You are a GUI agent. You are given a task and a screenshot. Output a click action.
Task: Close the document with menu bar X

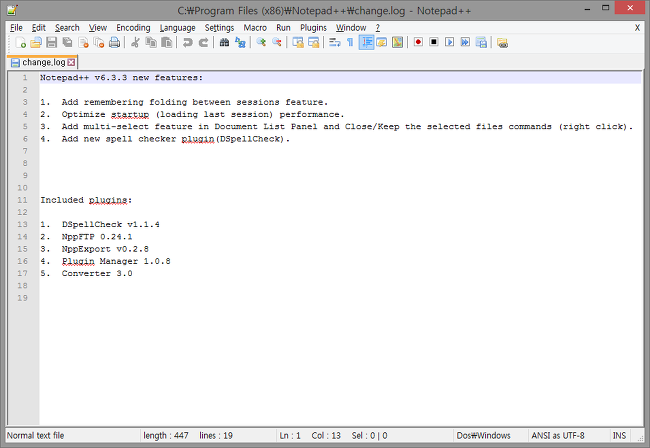[637, 28]
